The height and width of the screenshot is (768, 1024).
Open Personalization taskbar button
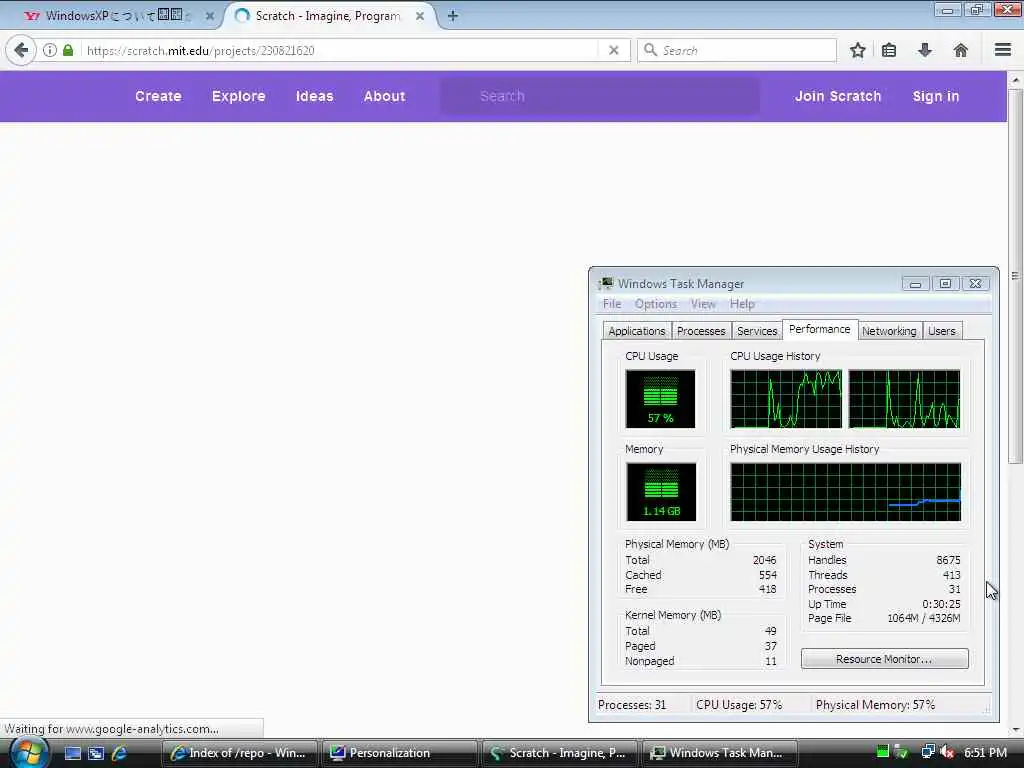(399, 753)
